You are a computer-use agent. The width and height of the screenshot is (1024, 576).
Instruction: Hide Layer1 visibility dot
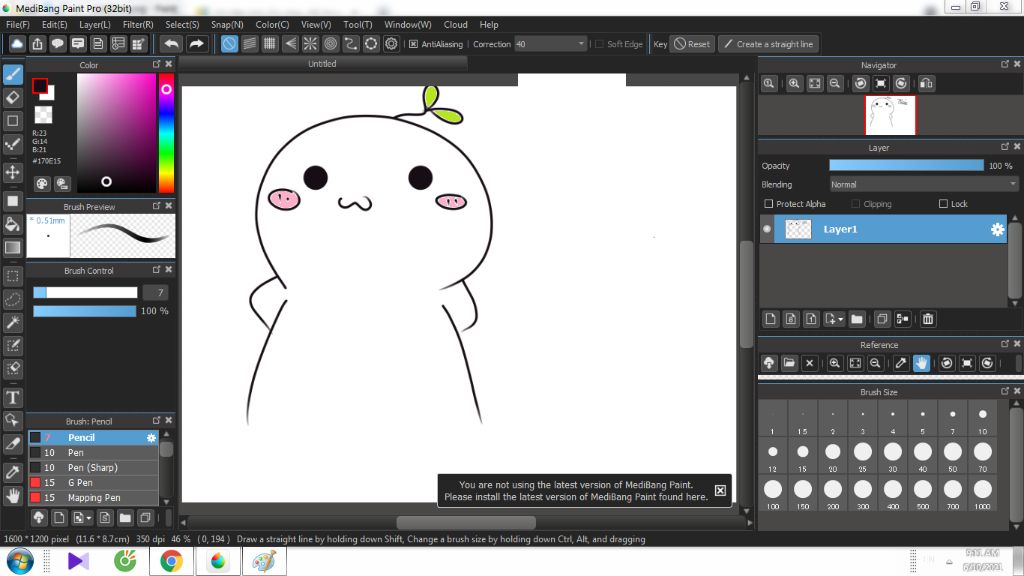click(x=767, y=229)
